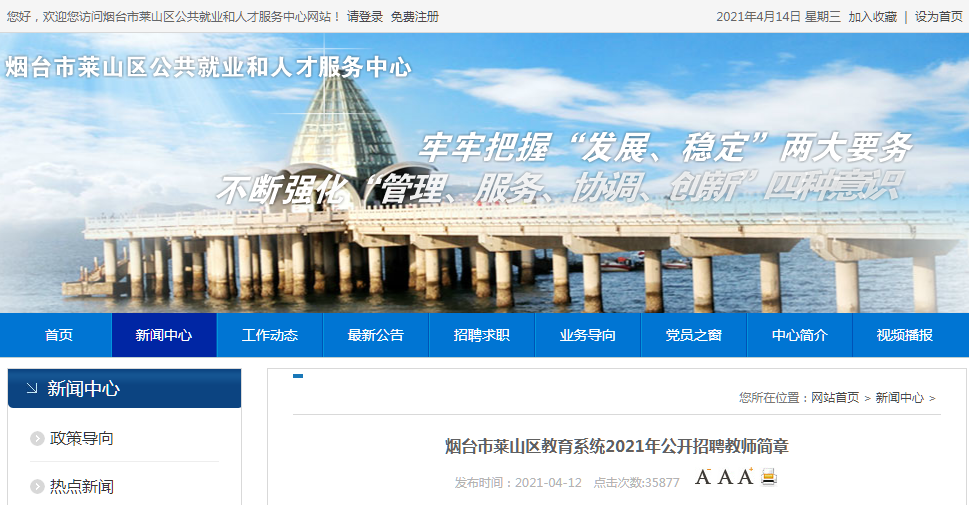Open 招聘求职 in the navigation bar

click(481, 335)
